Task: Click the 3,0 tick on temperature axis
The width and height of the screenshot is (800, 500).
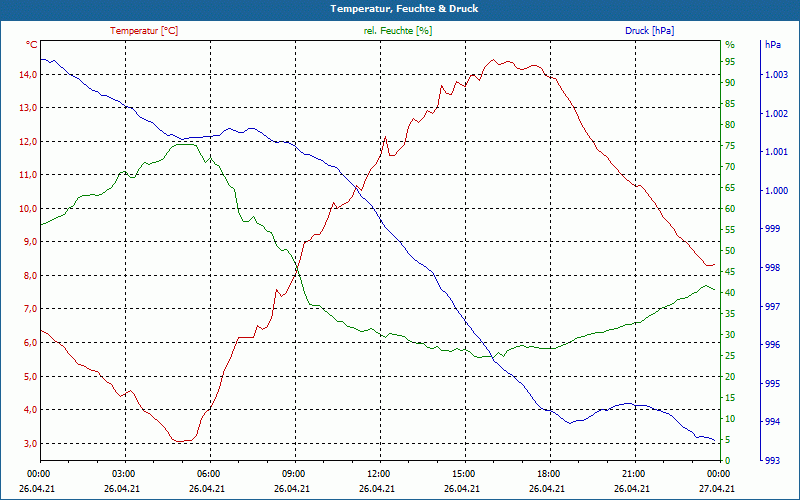Action: click(x=31, y=443)
